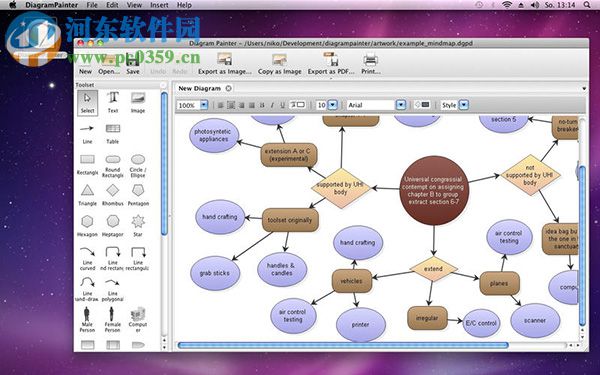Viewport: 600px width, 375px height.
Task: Pick the Star shape tool
Action: (x=138, y=226)
